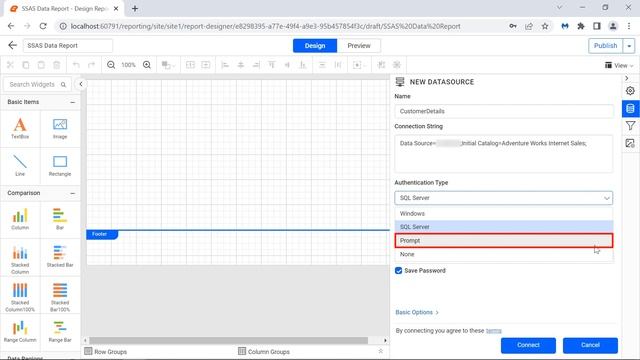Open the browser three-dot menu
Image resolution: width=640 pixels, height=360 pixels.
pos(629,26)
